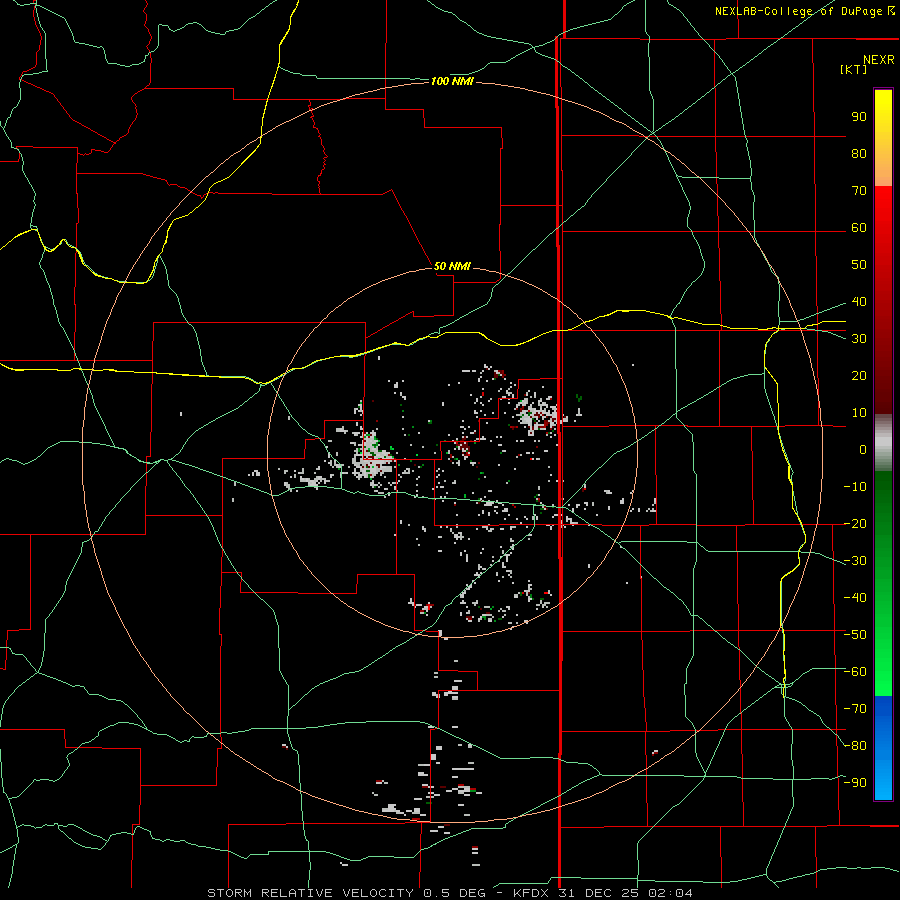900x900 pixels.
Task: Click the 02:04 timestamp
Action: tap(670, 893)
